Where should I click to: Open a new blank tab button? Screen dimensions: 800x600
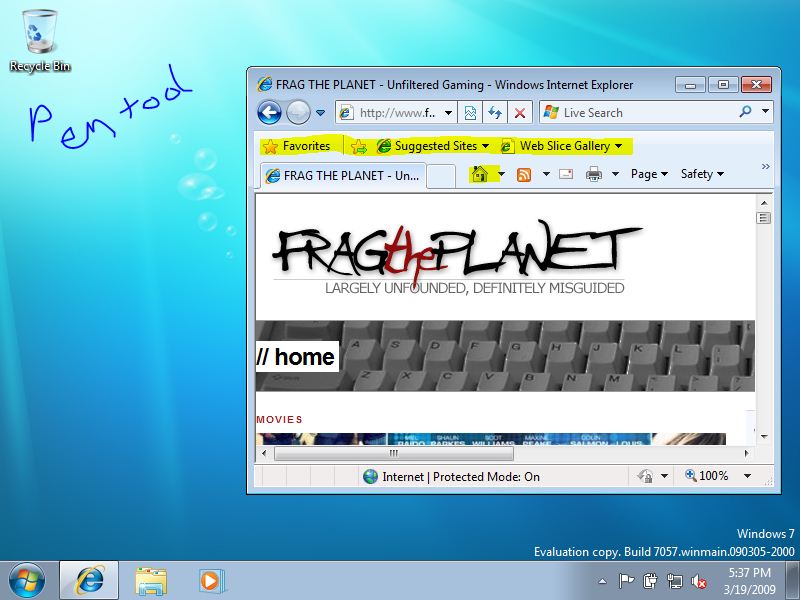tap(441, 176)
